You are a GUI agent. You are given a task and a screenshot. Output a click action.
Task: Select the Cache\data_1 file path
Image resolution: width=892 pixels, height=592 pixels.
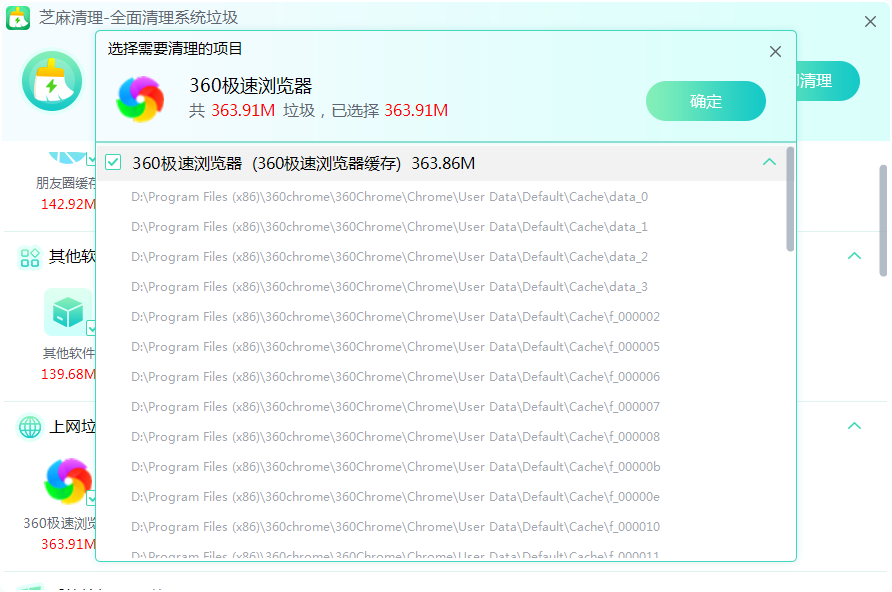click(389, 227)
